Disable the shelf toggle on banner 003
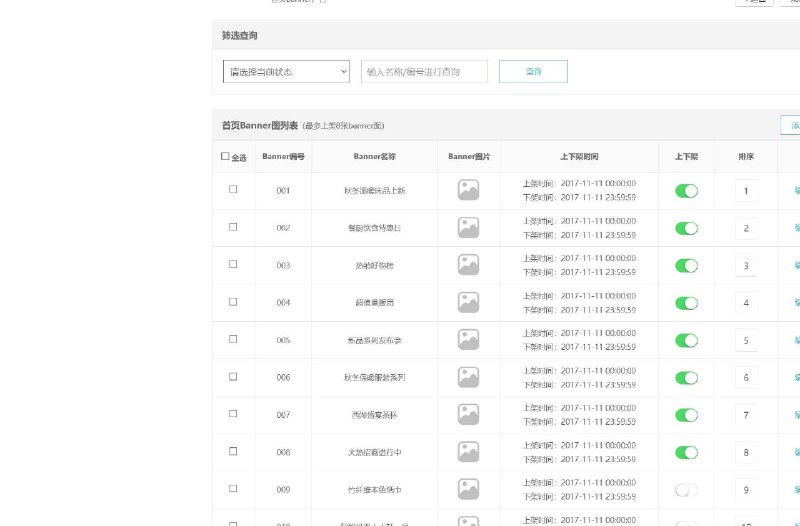 (x=686, y=266)
